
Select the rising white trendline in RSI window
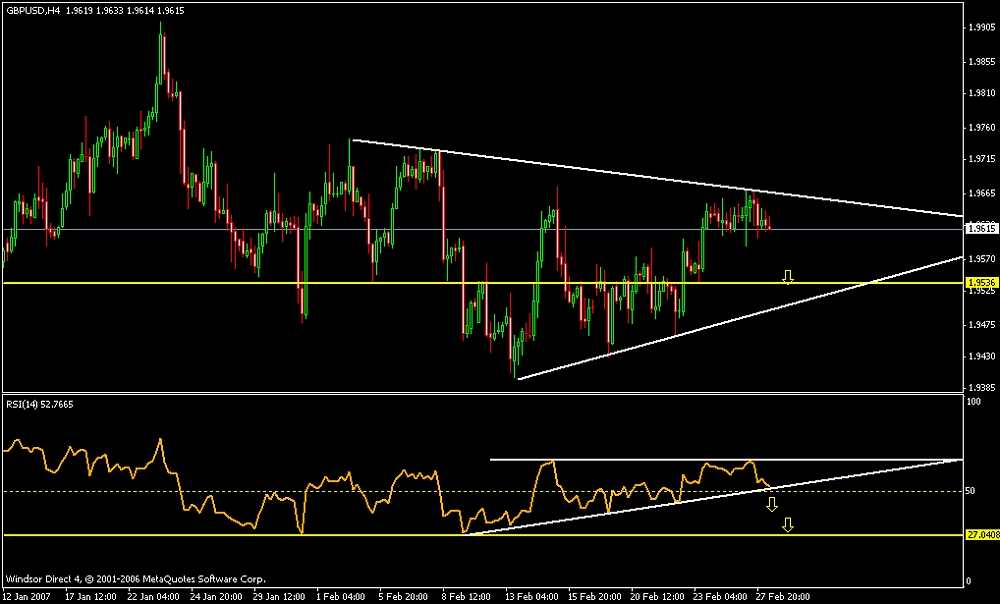point(712,497)
